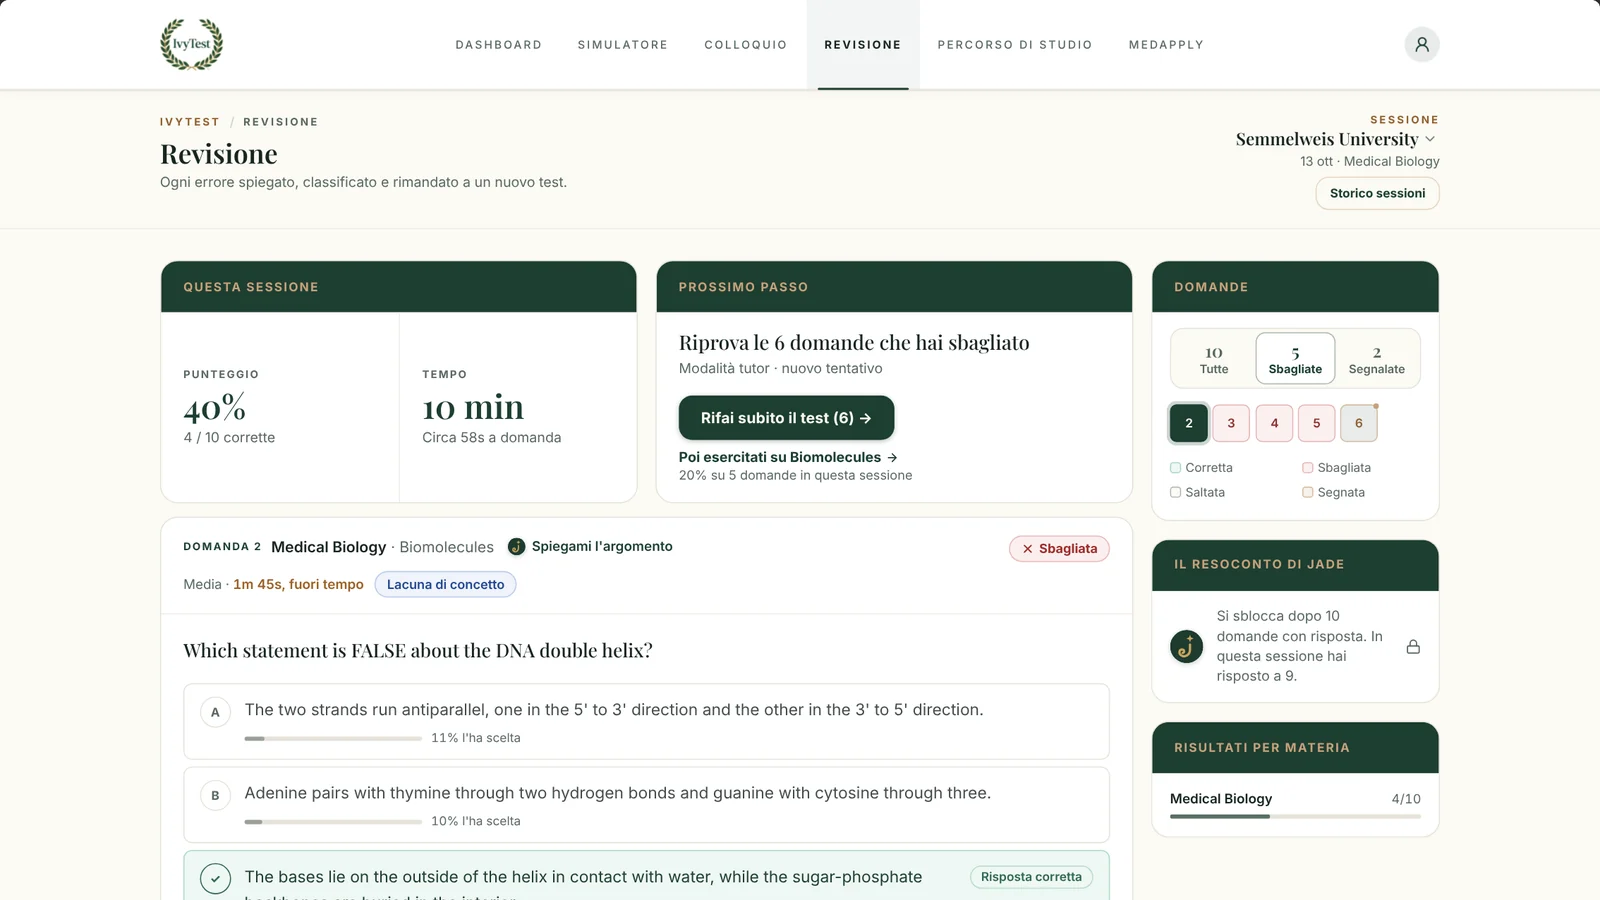Follow the Poi esercitati su Biomolecules link
Screen dimensions: 1600x900
click(x=788, y=457)
